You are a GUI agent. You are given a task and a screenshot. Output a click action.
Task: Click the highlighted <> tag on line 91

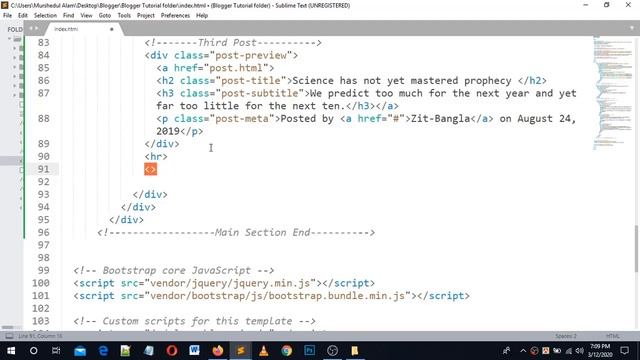tap(150, 169)
